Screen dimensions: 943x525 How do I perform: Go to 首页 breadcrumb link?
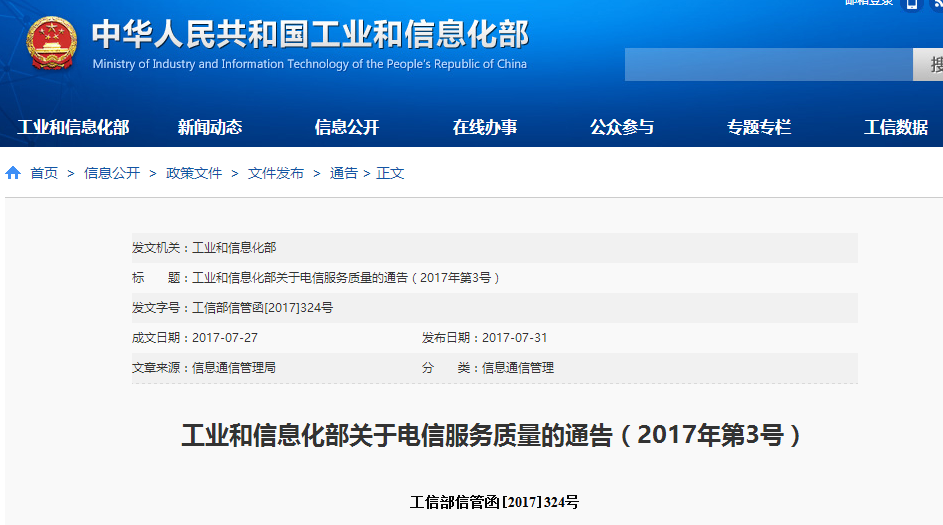pyautogui.click(x=44, y=173)
